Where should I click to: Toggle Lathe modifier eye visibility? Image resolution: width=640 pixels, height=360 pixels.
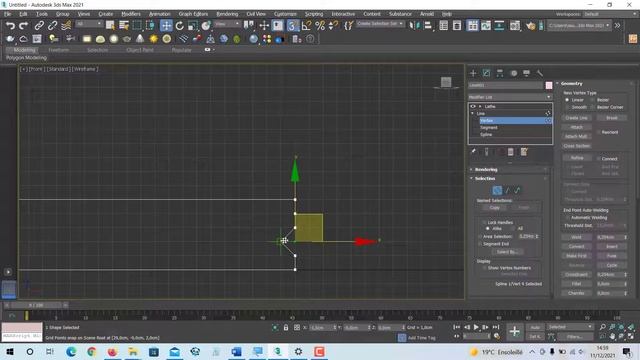(x=473, y=106)
